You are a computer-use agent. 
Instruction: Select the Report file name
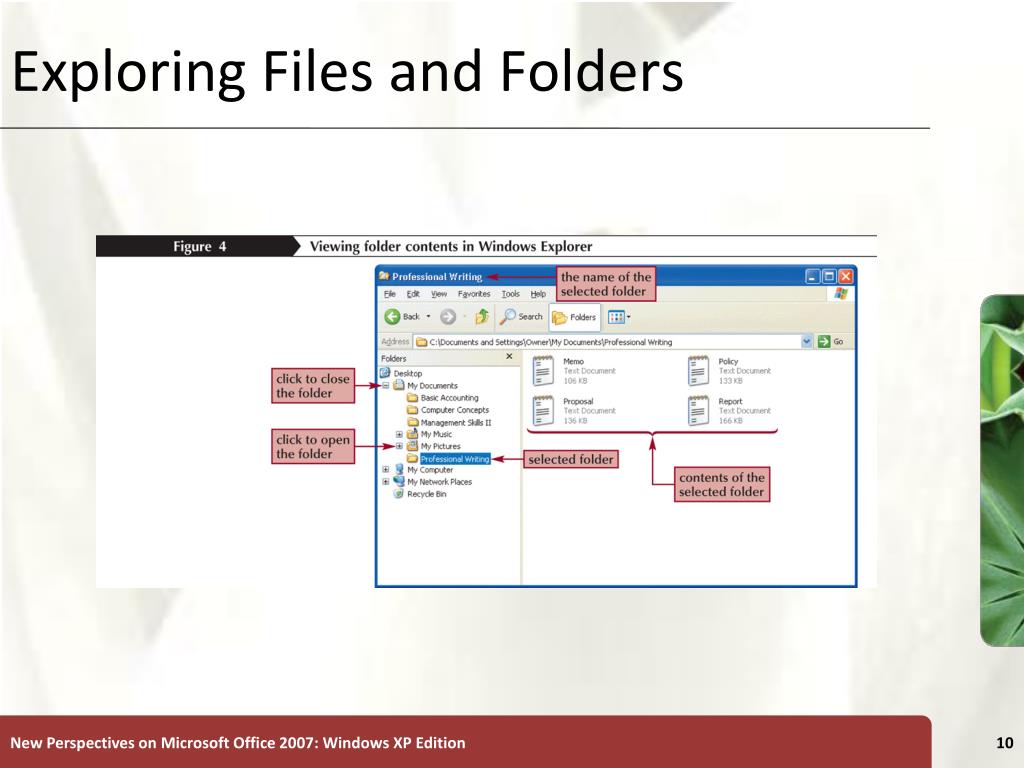730,402
